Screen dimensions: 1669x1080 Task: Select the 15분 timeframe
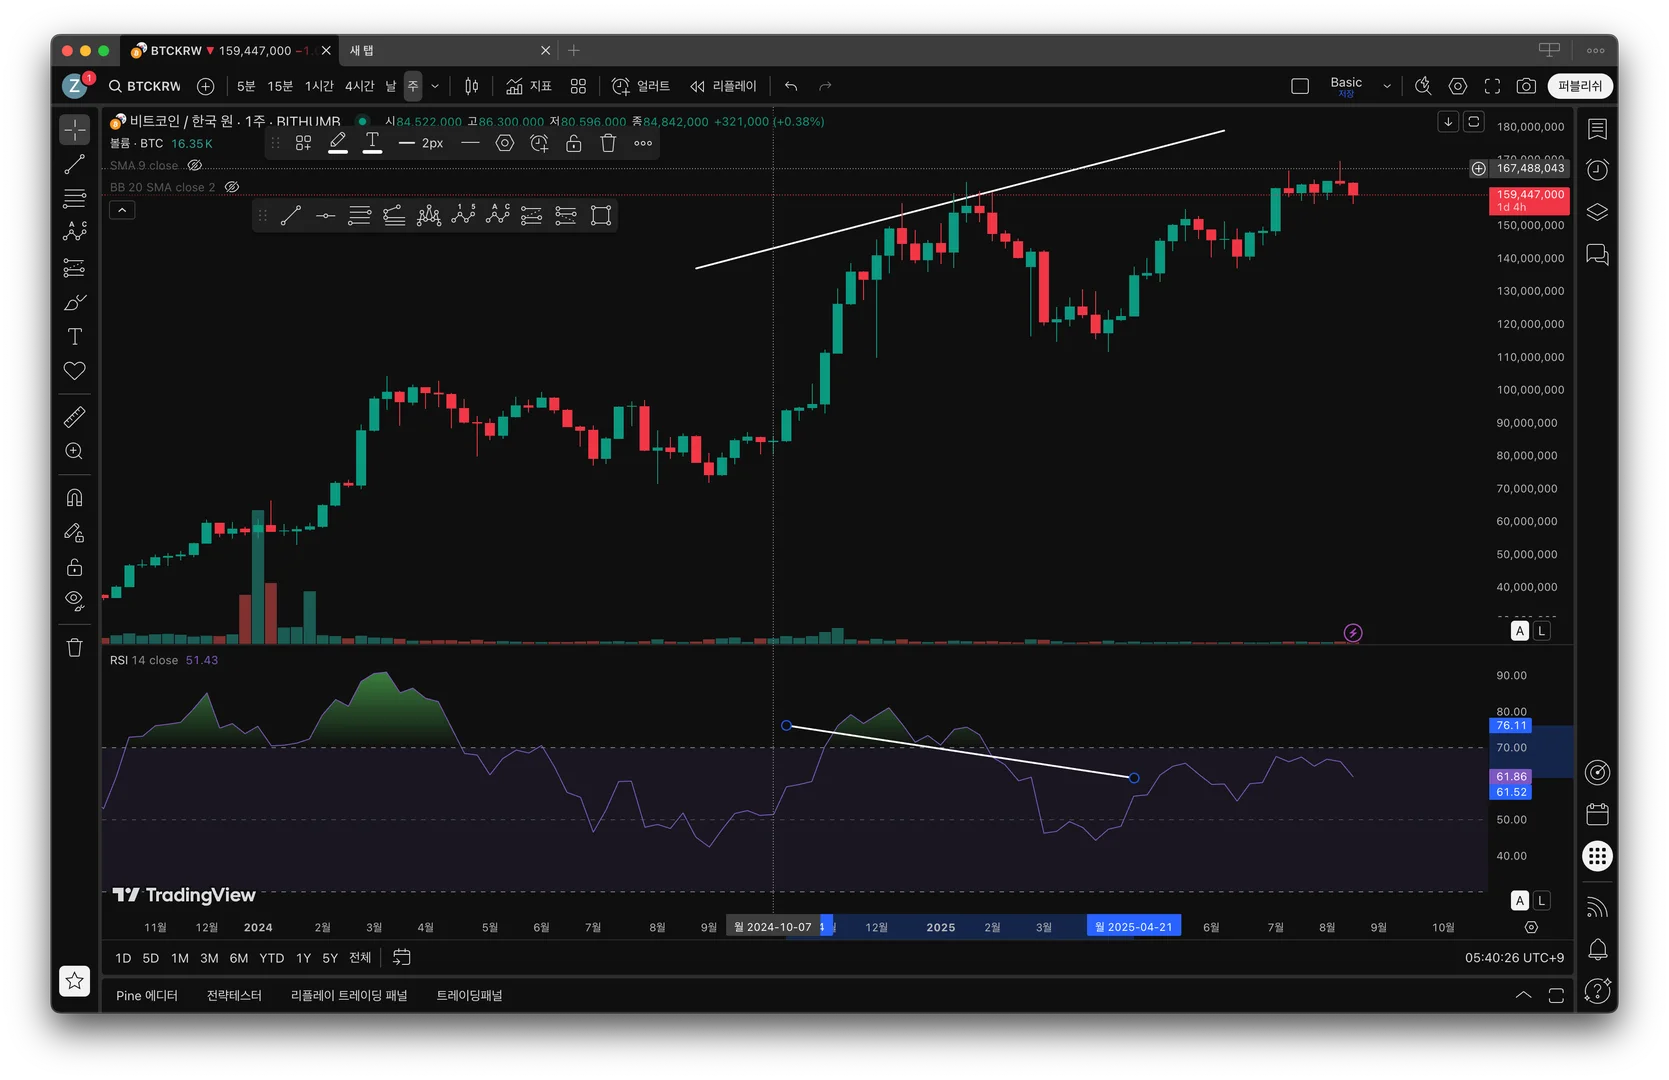click(x=280, y=86)
